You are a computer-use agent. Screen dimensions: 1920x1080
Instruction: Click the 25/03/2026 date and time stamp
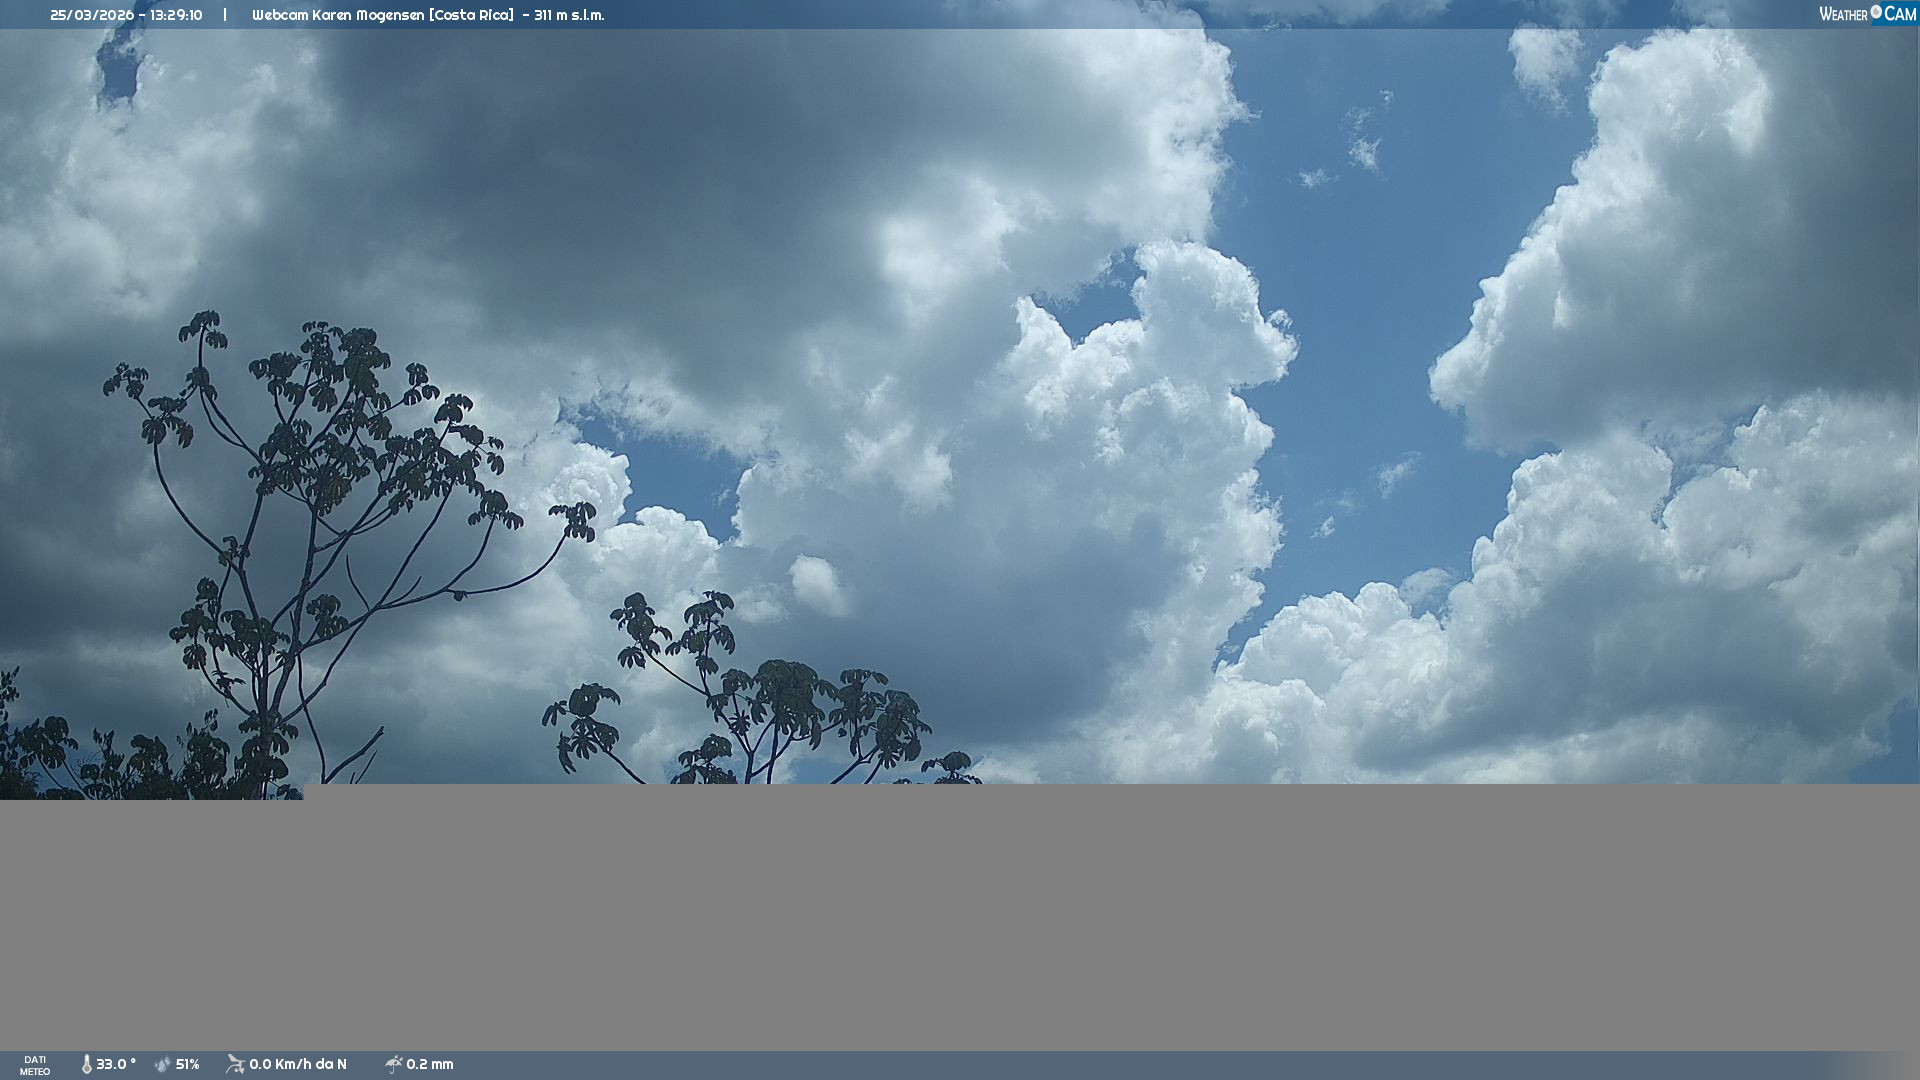[x=126, y=15]
